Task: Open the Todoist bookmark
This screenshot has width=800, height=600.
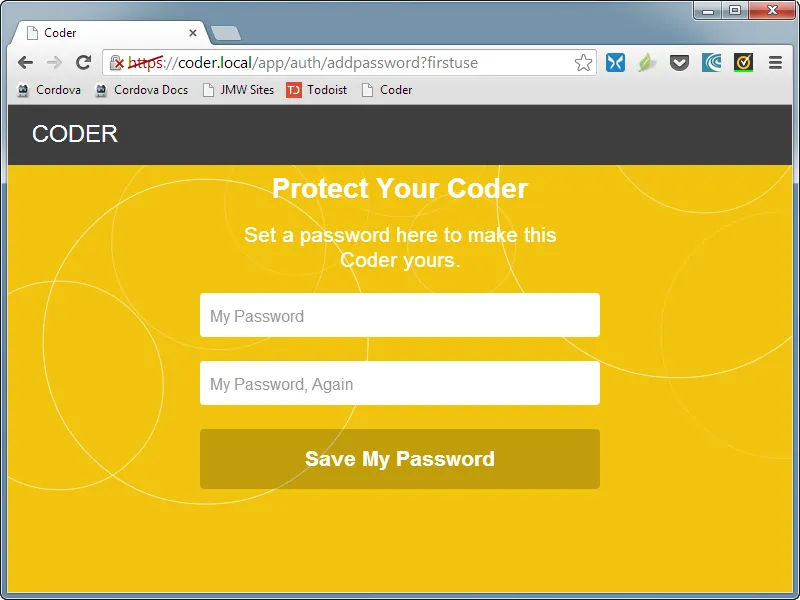Action: click(316, 90)
